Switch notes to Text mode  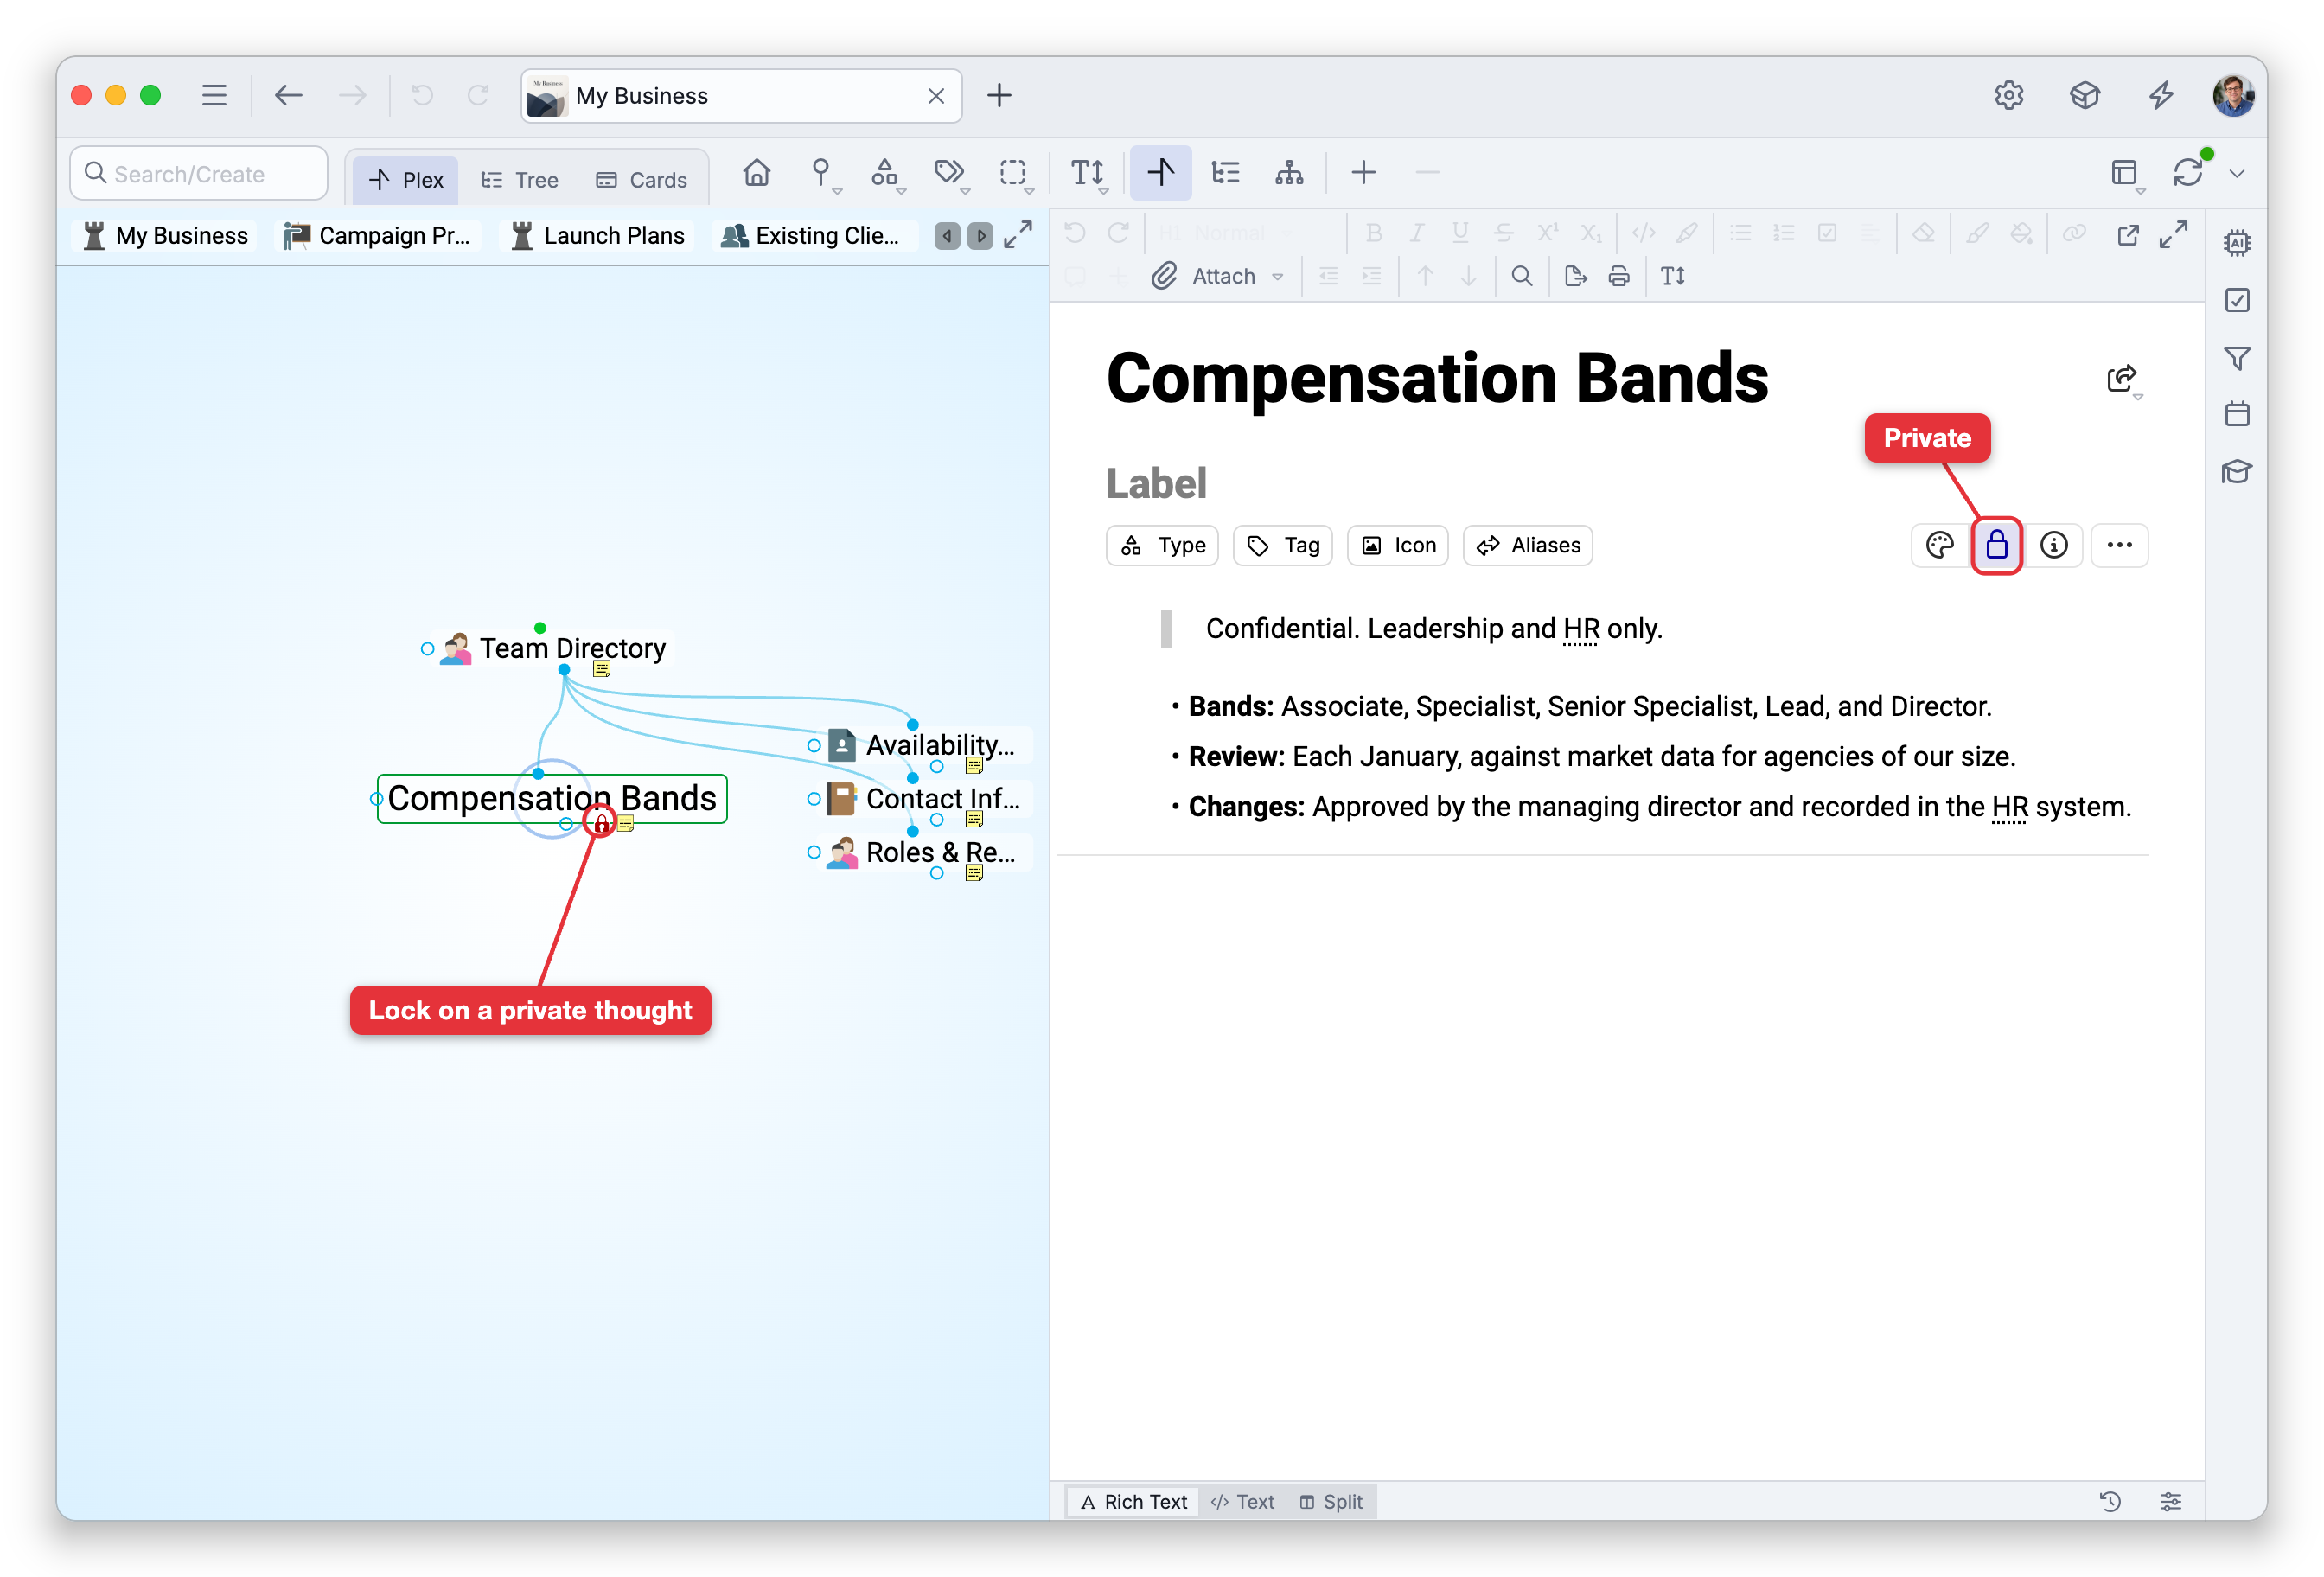click(1243, 1501)
